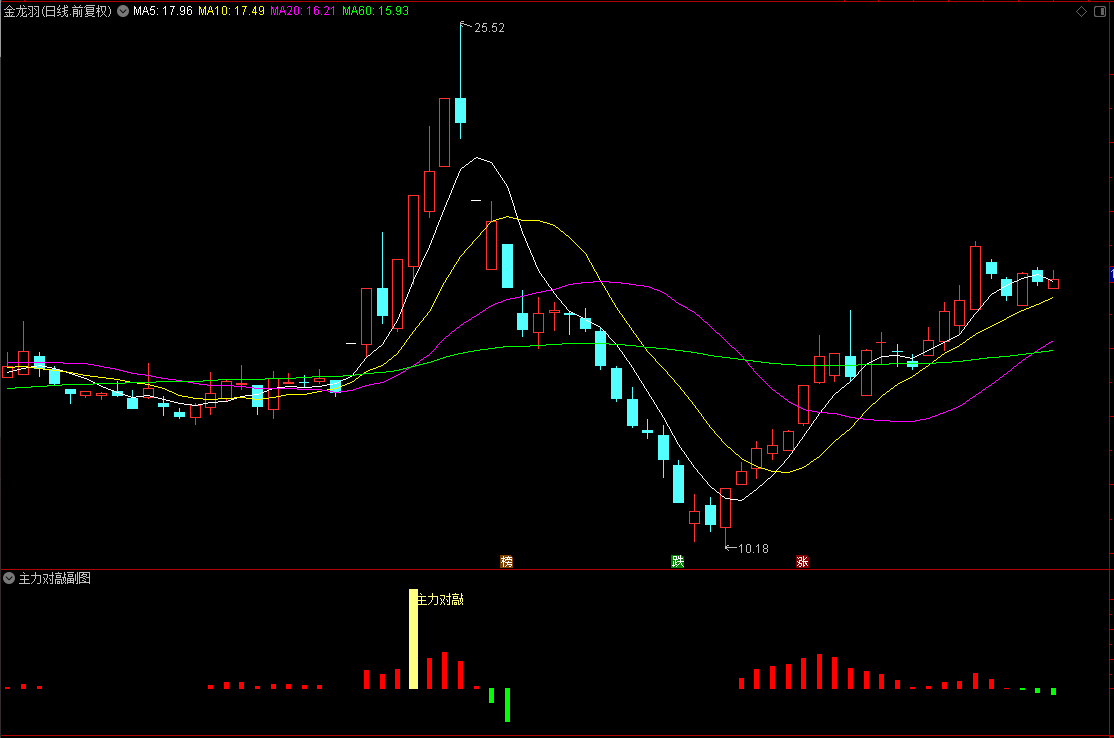Image resolution: width=1114 pixels, height=738 pixels.
Task: Click the green 跌 event marker
Action: (678, 561)
